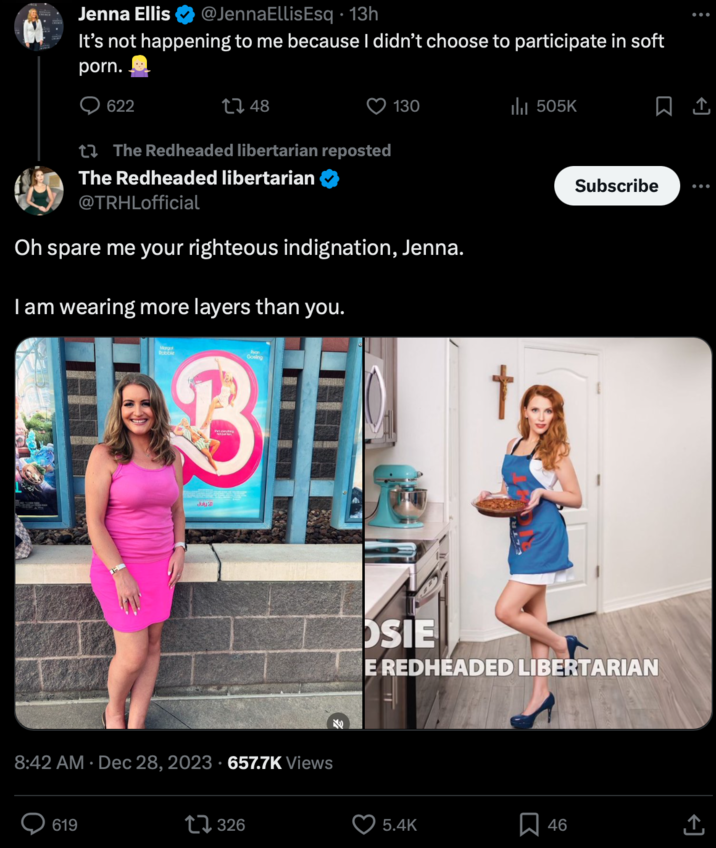Unmute the video on left image
Viewport: 716px width, 848px height.
pos(339,721)
